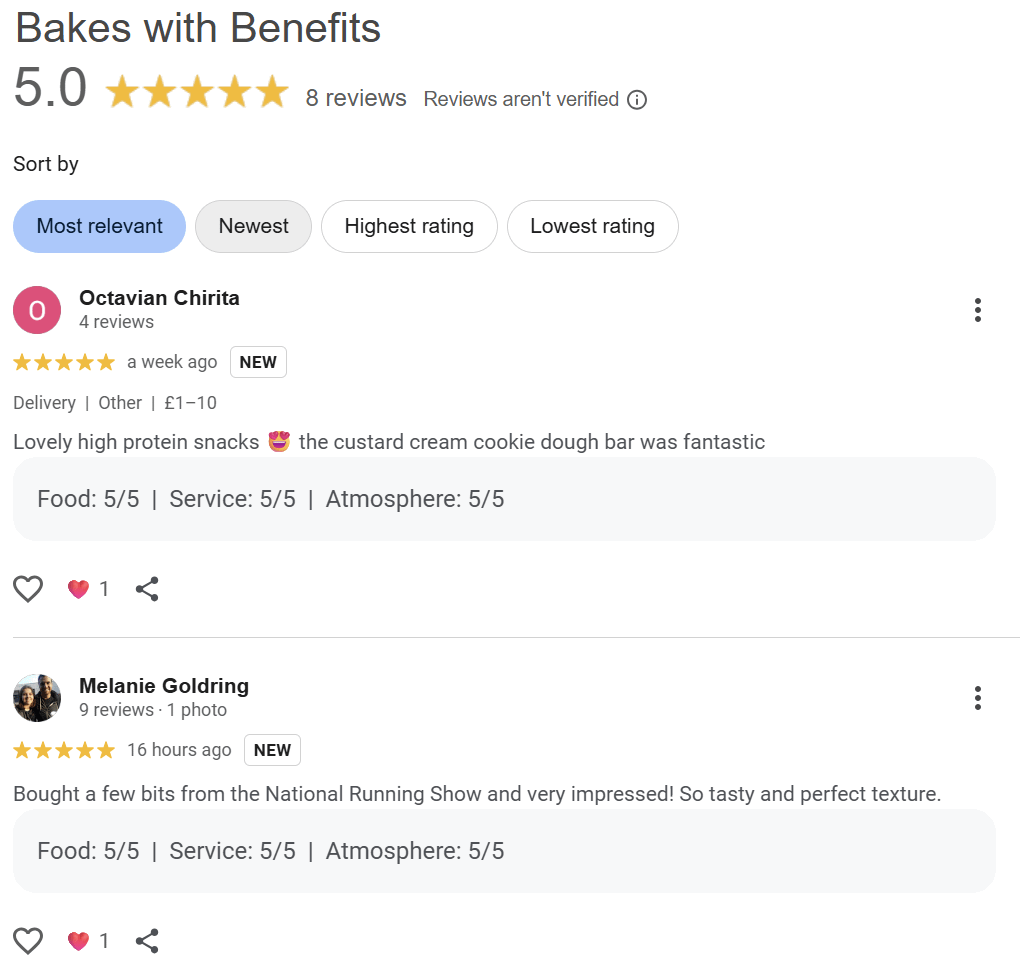
Task: Click the five-star overall rating next to 5.0
Action: point(197,91)
